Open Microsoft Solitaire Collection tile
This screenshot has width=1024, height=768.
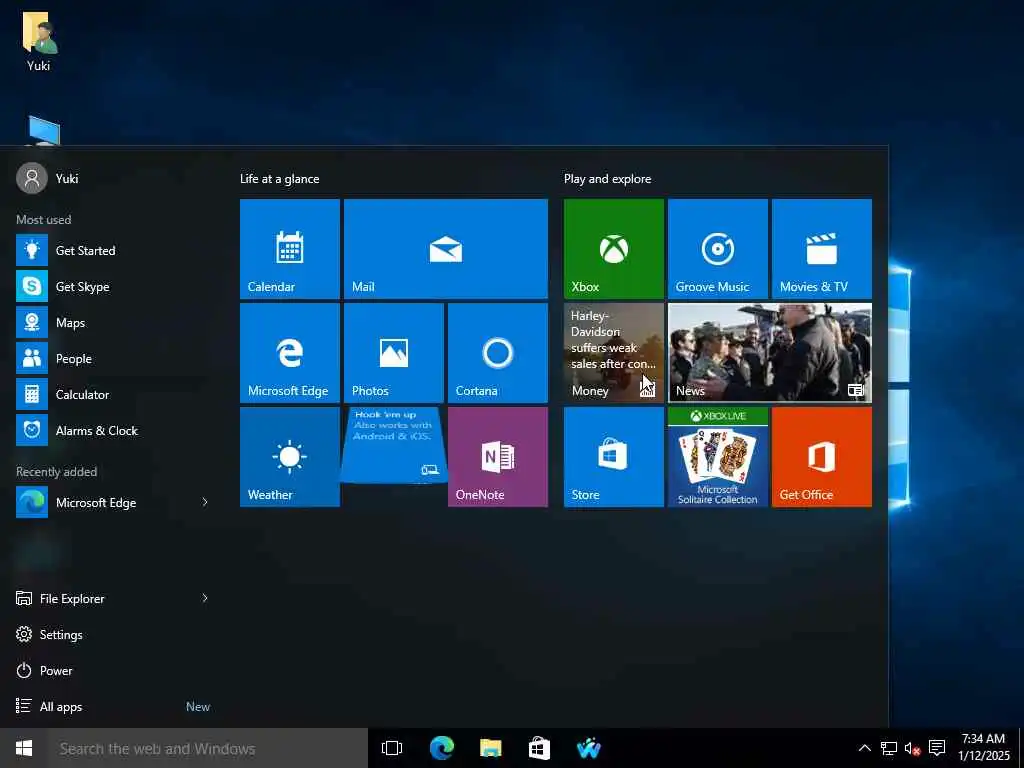tap(718, 456)
